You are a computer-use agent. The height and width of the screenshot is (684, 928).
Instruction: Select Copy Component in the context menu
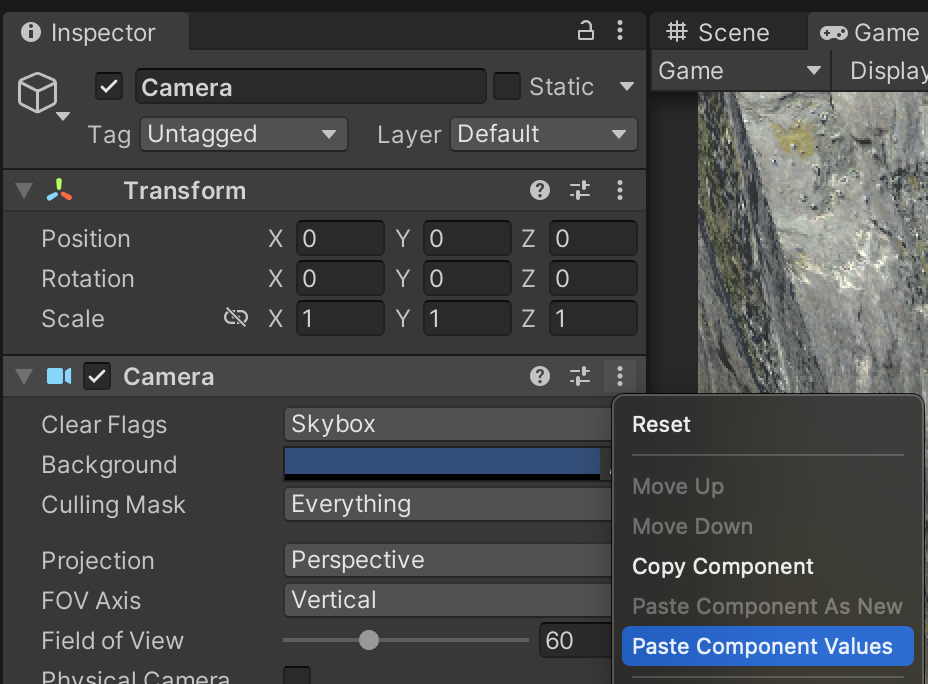tap(723, 566)
